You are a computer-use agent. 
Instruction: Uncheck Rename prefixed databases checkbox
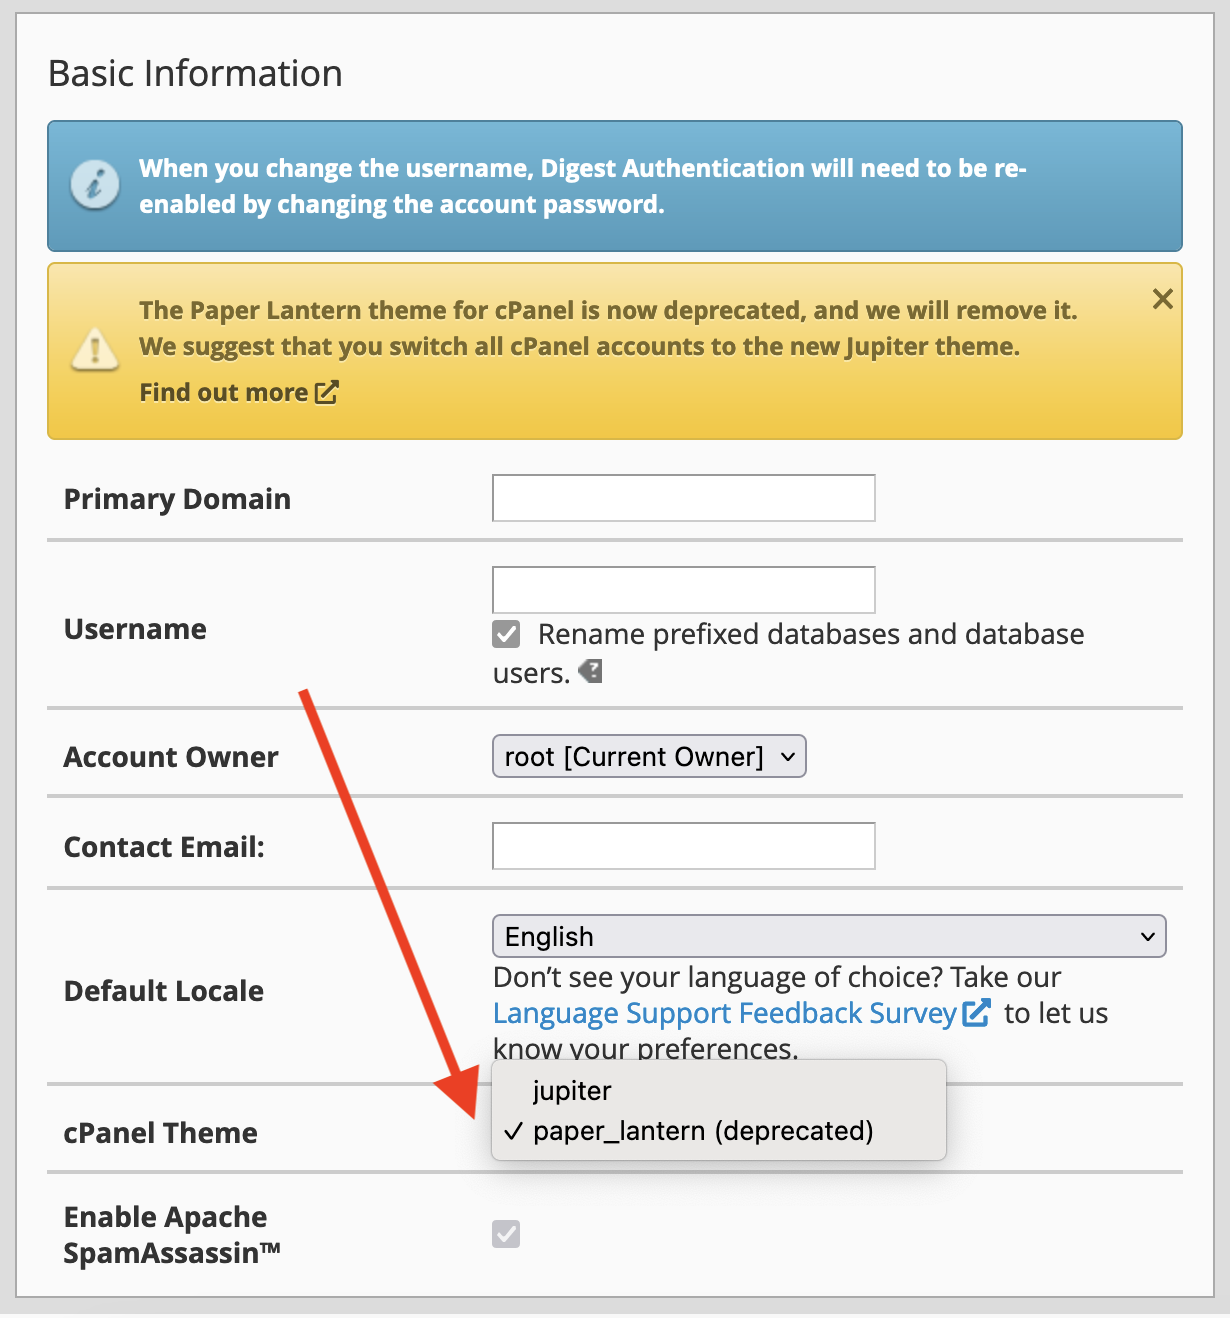tap(507, 634)
